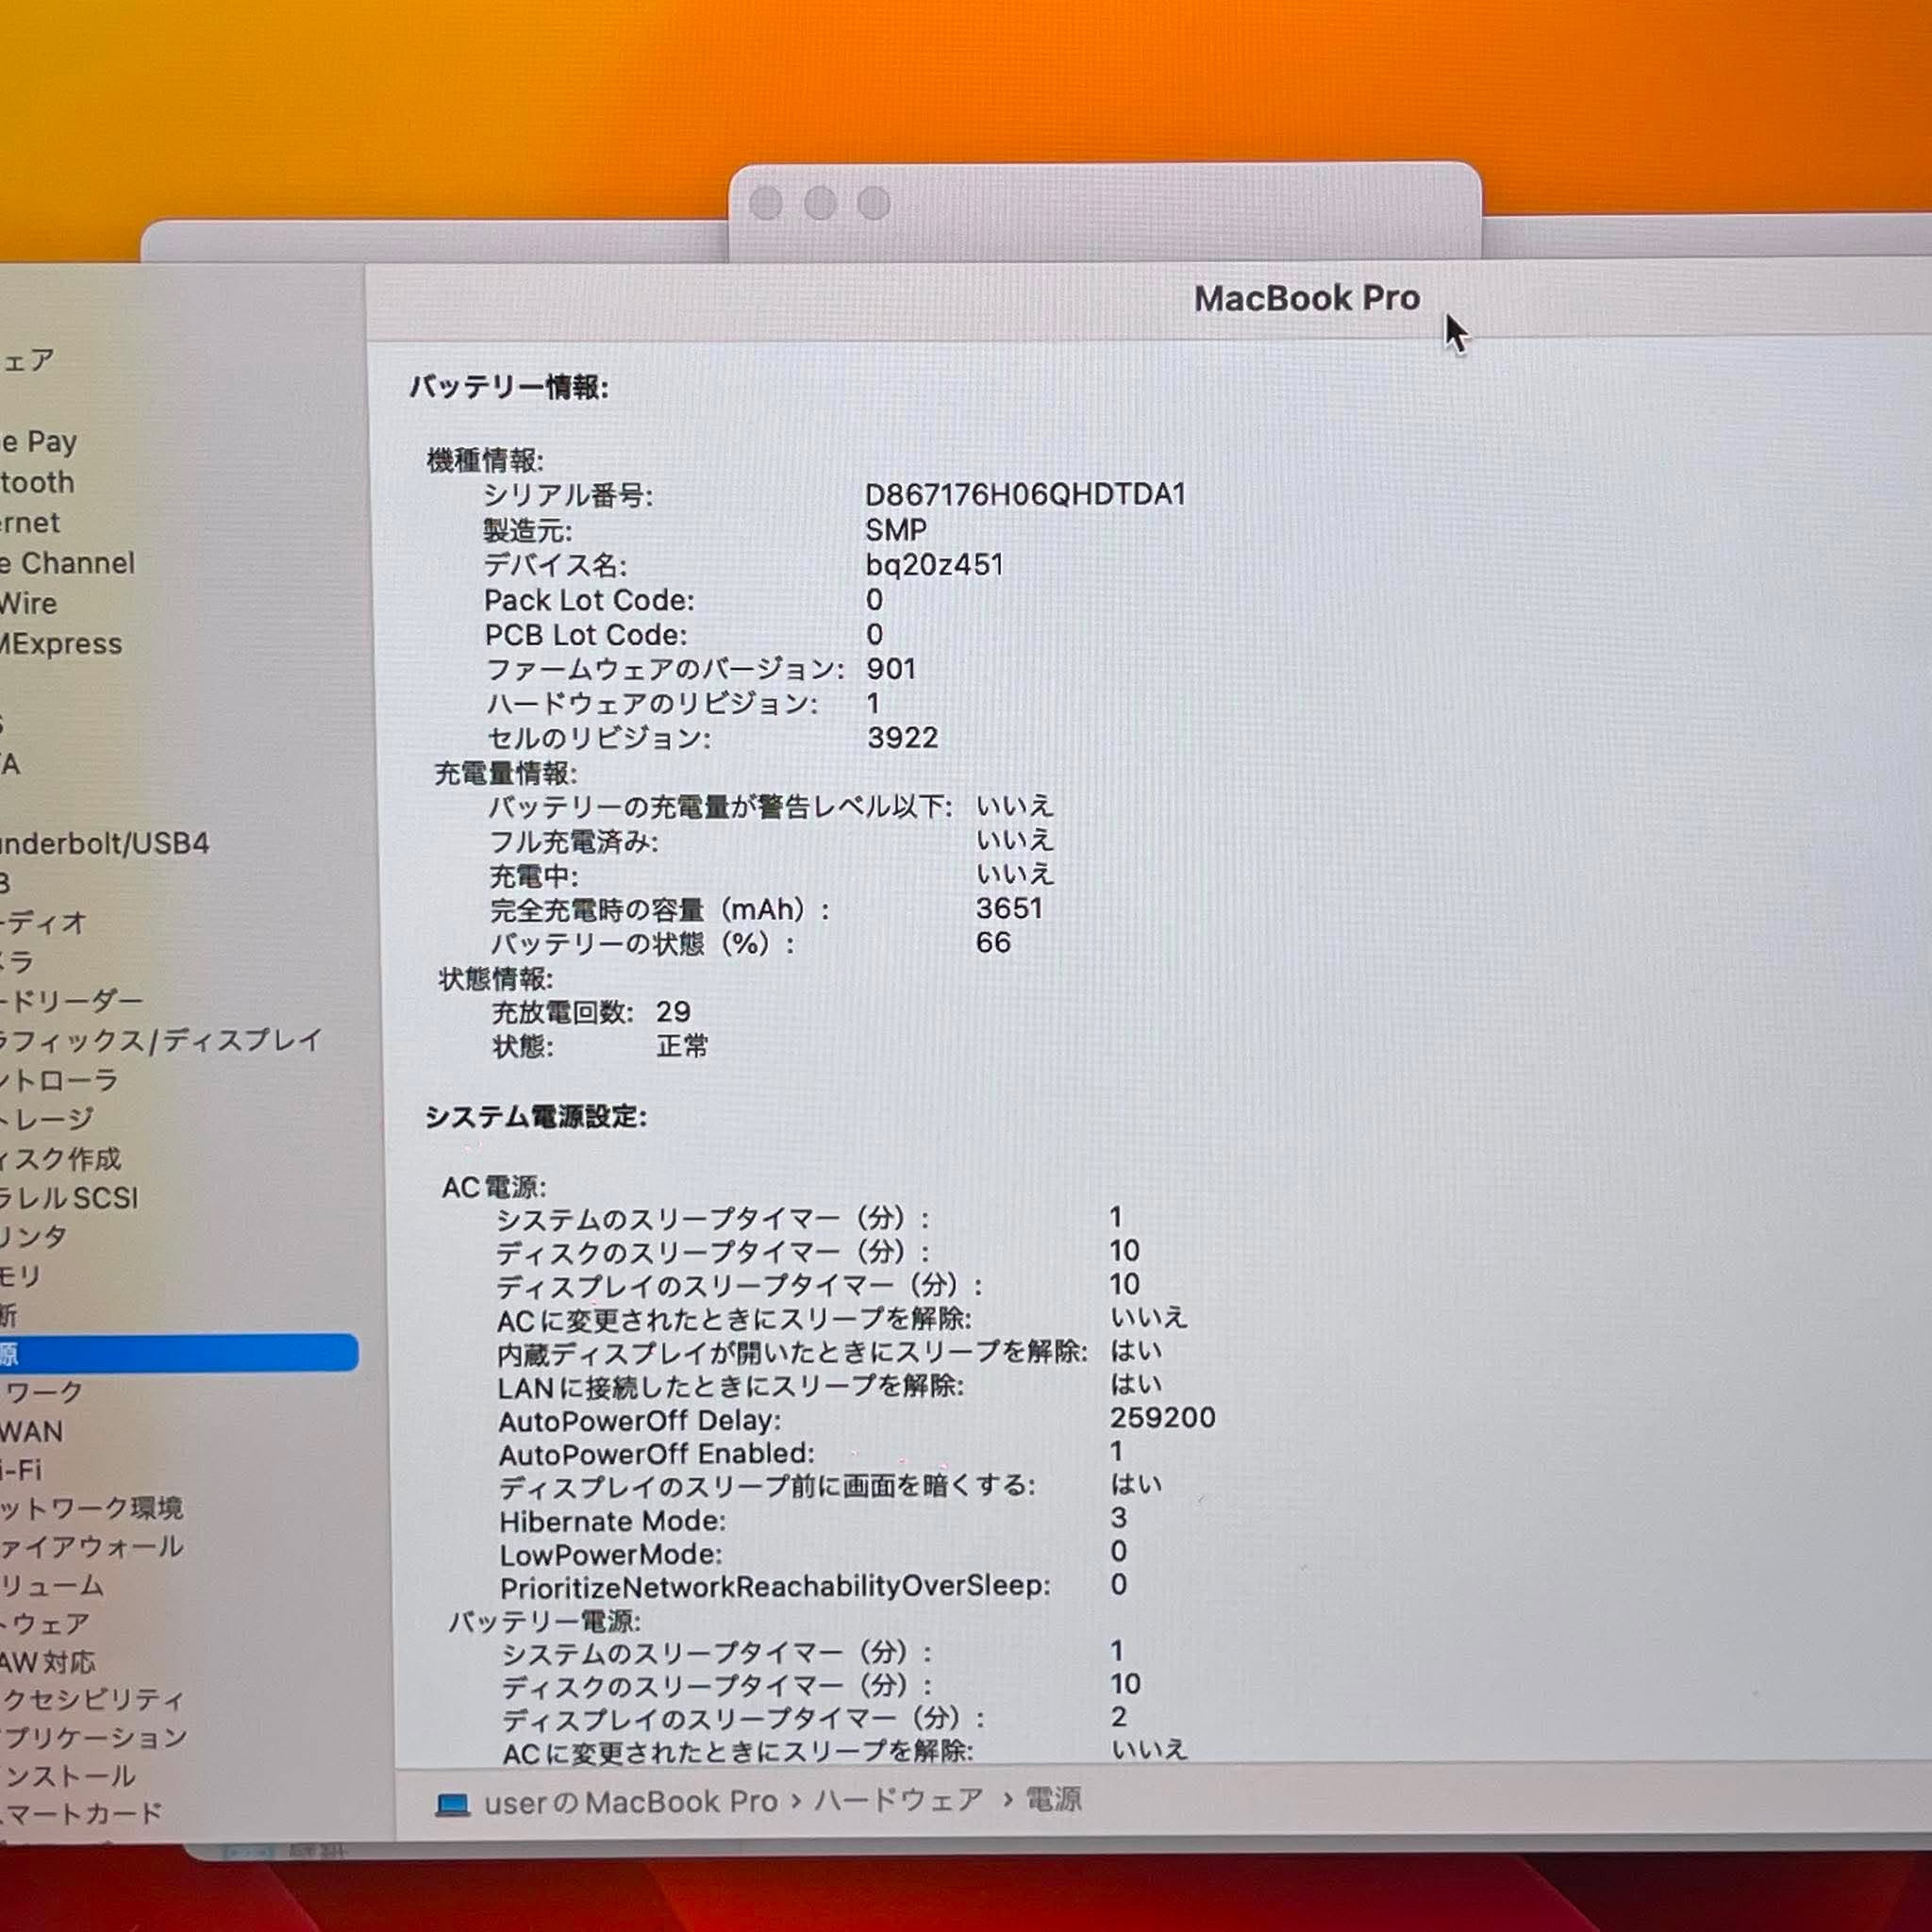This screenshot has width=1932, height=1932.
Task: Select the オーディオ sidebar row
Action: 44,922
